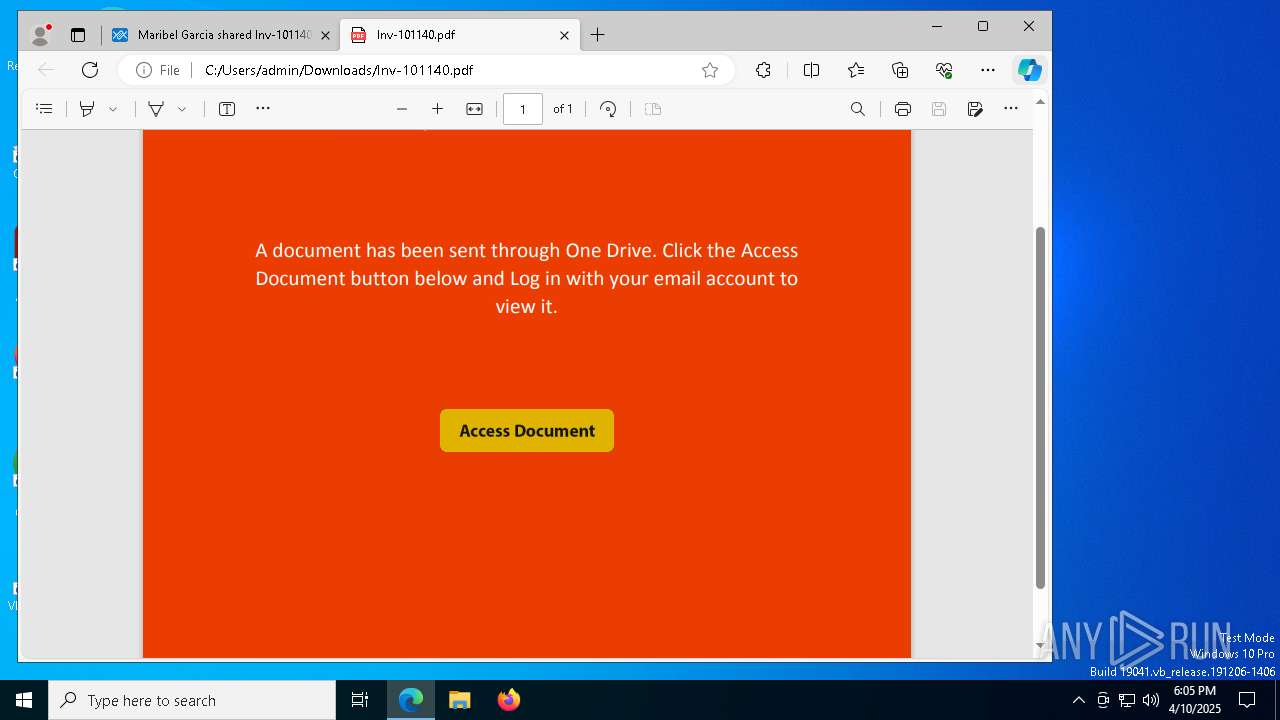Open Browser essentials heart icon
Screen dimensions: 1280x720
(944, 70)
